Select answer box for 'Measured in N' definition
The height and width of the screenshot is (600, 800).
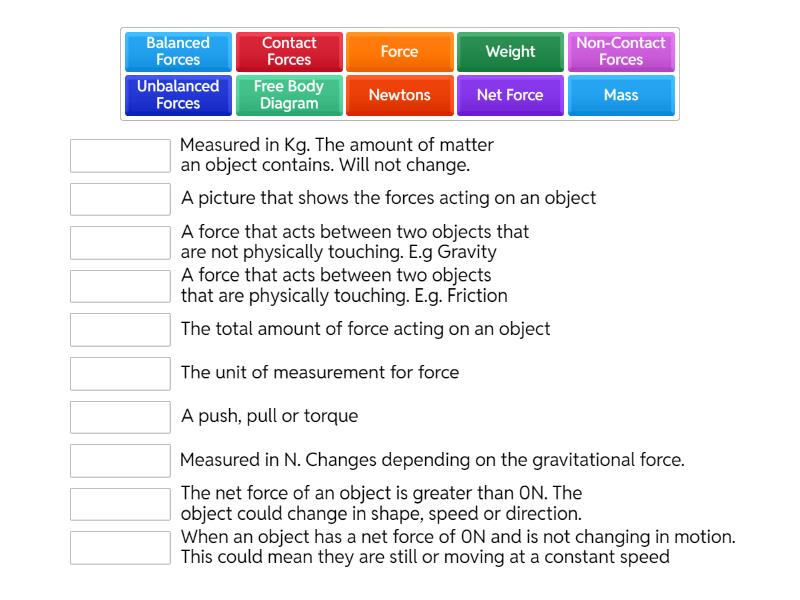pyautogui.click(x=120, y=461)
